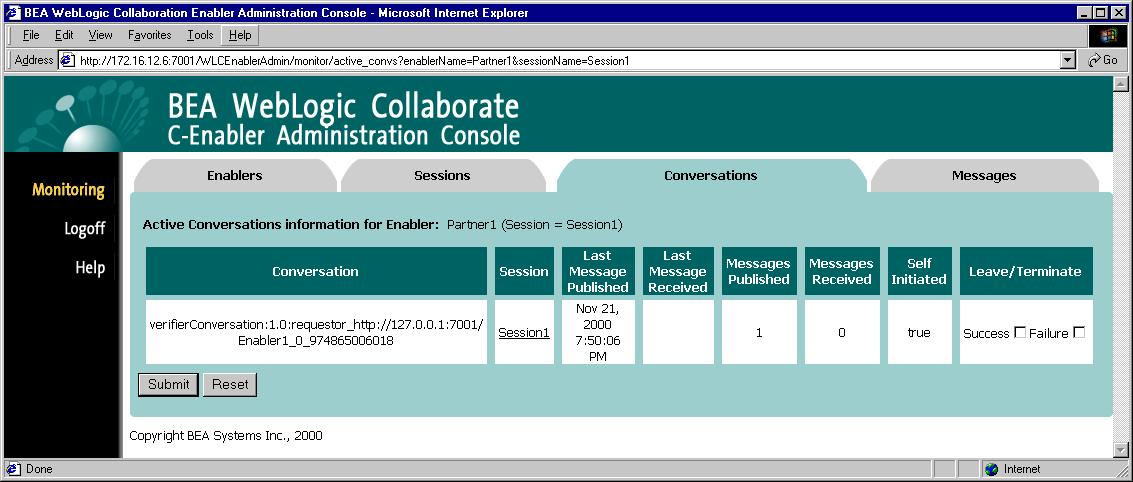Click the Partner1 (Session = Session1) text

point(535,225)
